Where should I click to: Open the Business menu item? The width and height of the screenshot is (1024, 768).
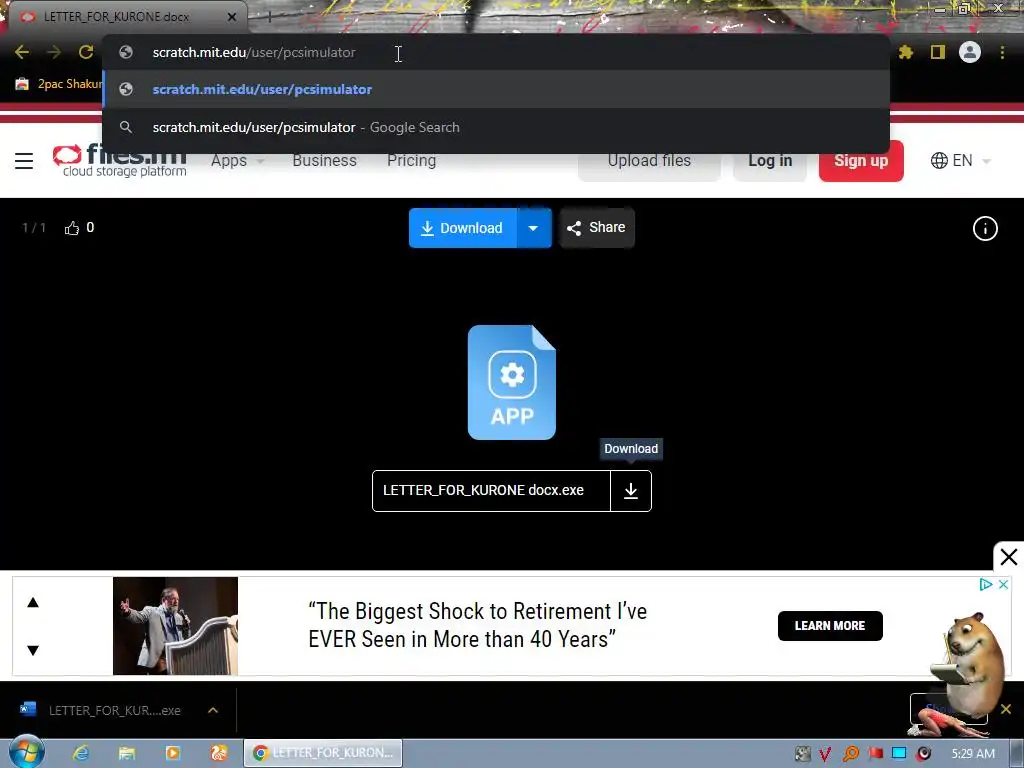tap(325, 161)
